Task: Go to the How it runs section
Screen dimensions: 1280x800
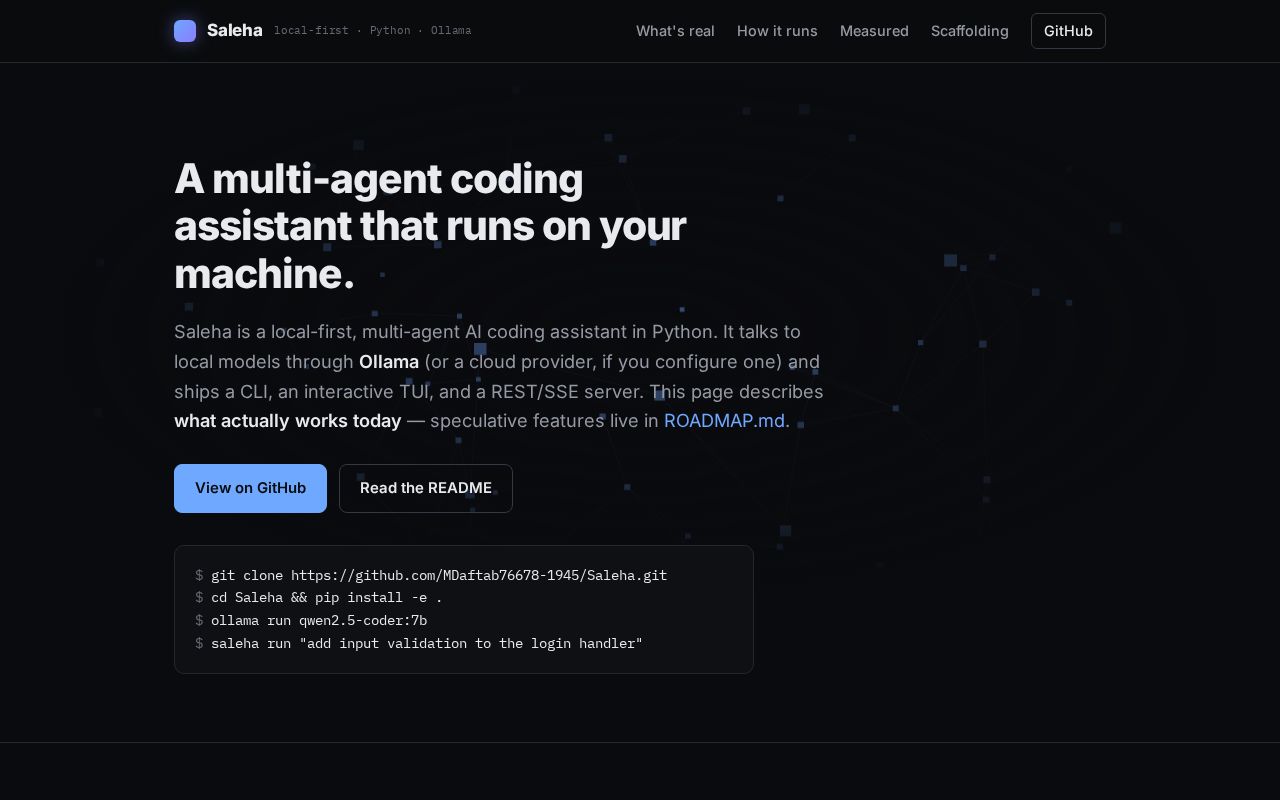Action: pos(777,31)
